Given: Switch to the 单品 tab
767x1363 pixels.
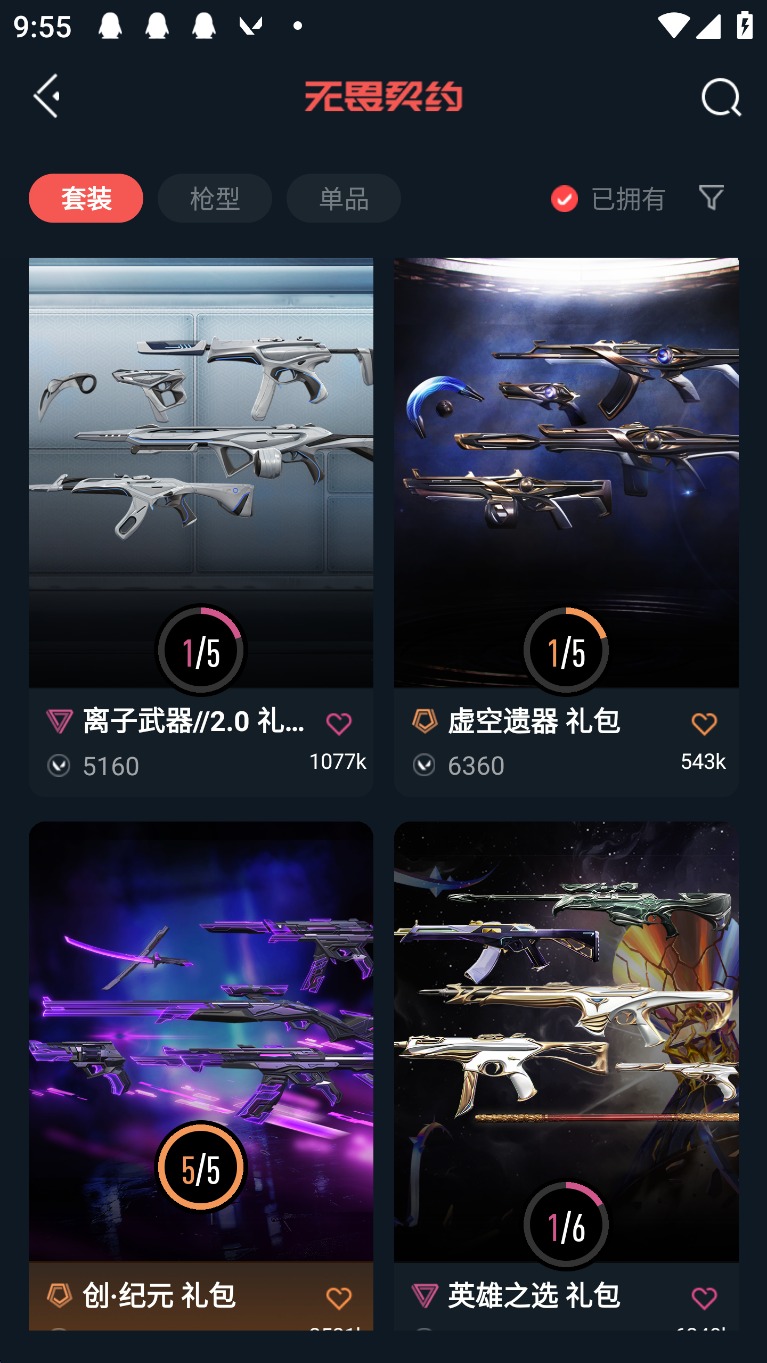Looking at the screenshot, I should 344,198.
